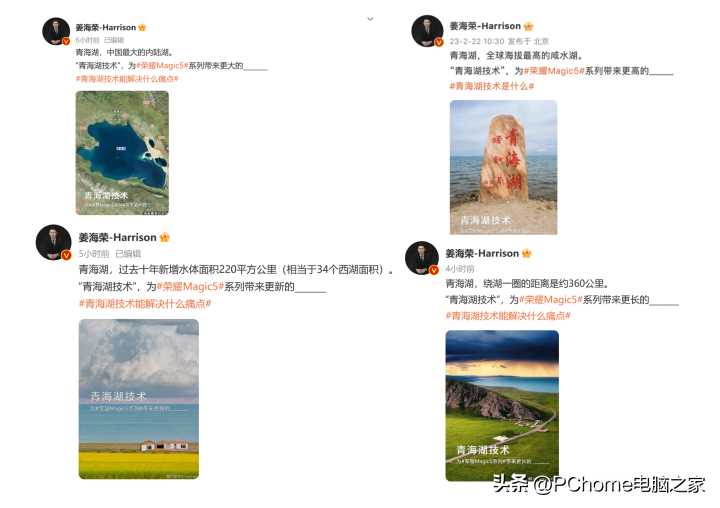Image resolution: width=720 pixels, height=508 pixels.
Task: Open #荣耀Magic5# hashtag in top-left post
Action: point(162,66)
